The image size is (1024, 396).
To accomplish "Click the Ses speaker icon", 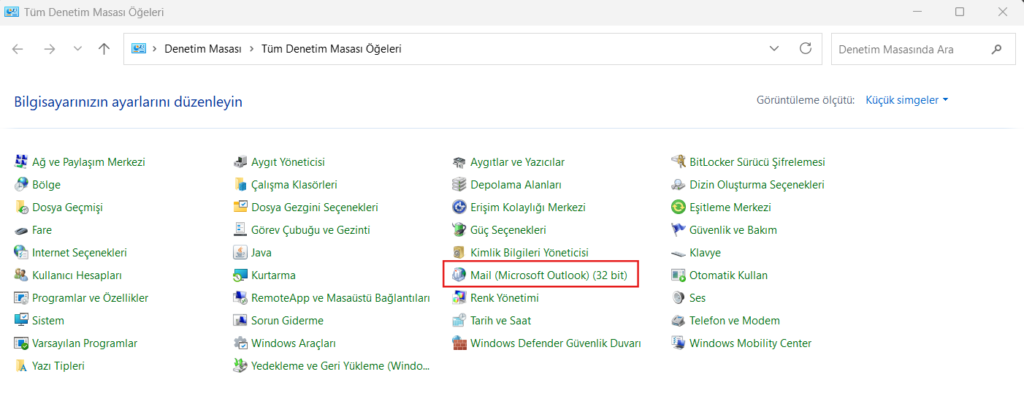I will [679, 298].
